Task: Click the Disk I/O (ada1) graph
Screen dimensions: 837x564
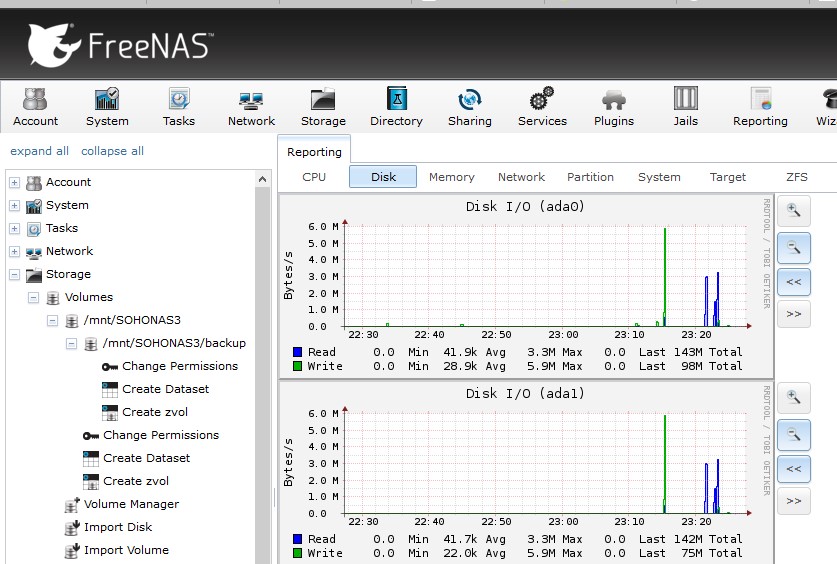Action: click(x=526, y=473)
